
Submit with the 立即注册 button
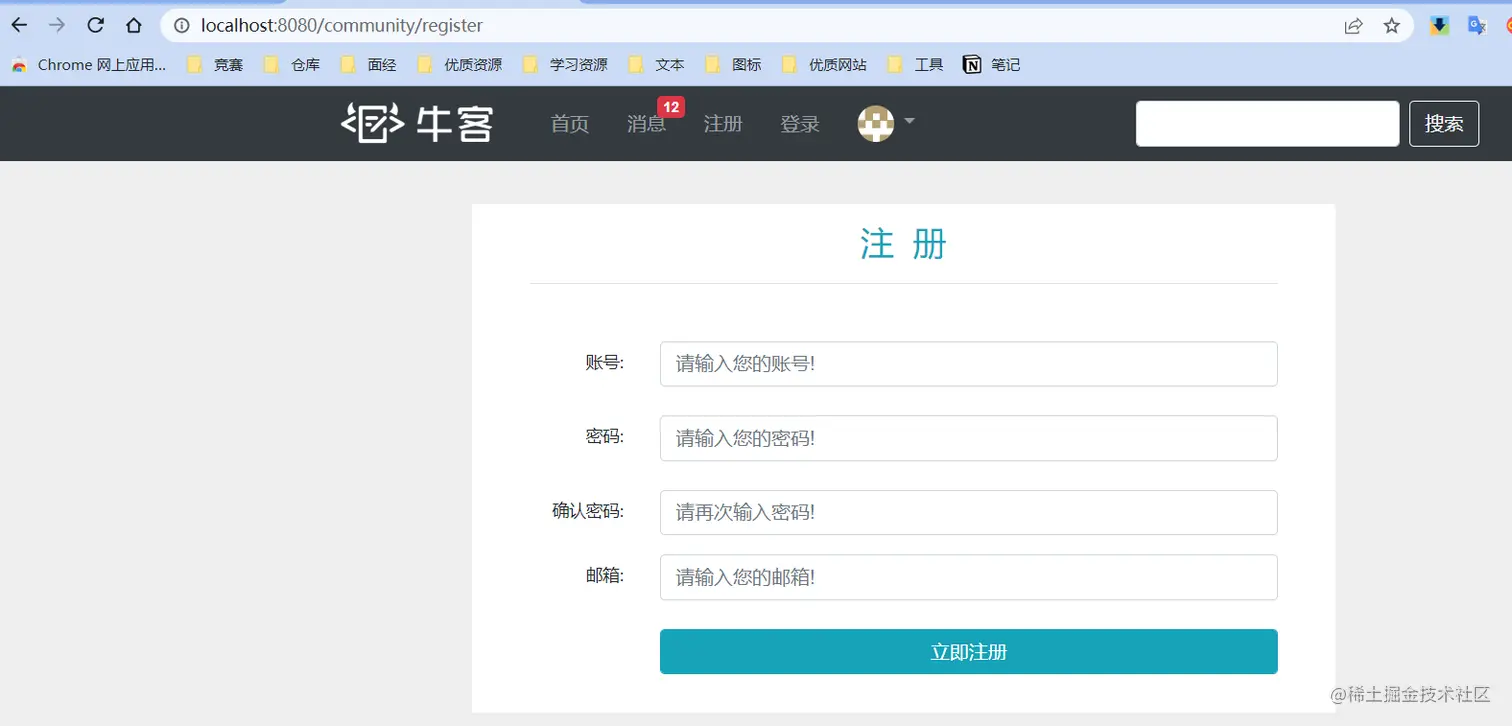click(968, 652)
